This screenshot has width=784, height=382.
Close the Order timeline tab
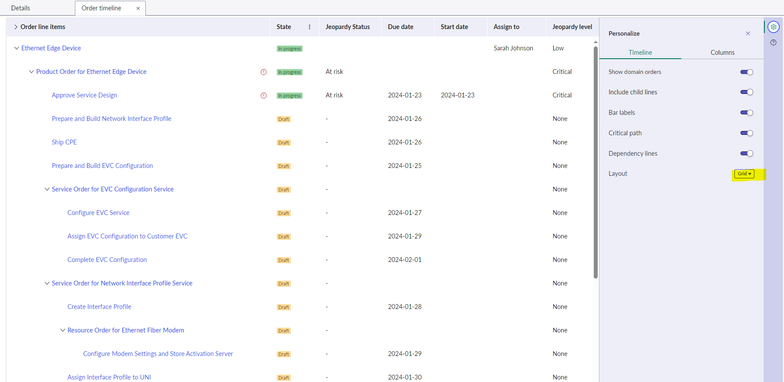point(138,8)
